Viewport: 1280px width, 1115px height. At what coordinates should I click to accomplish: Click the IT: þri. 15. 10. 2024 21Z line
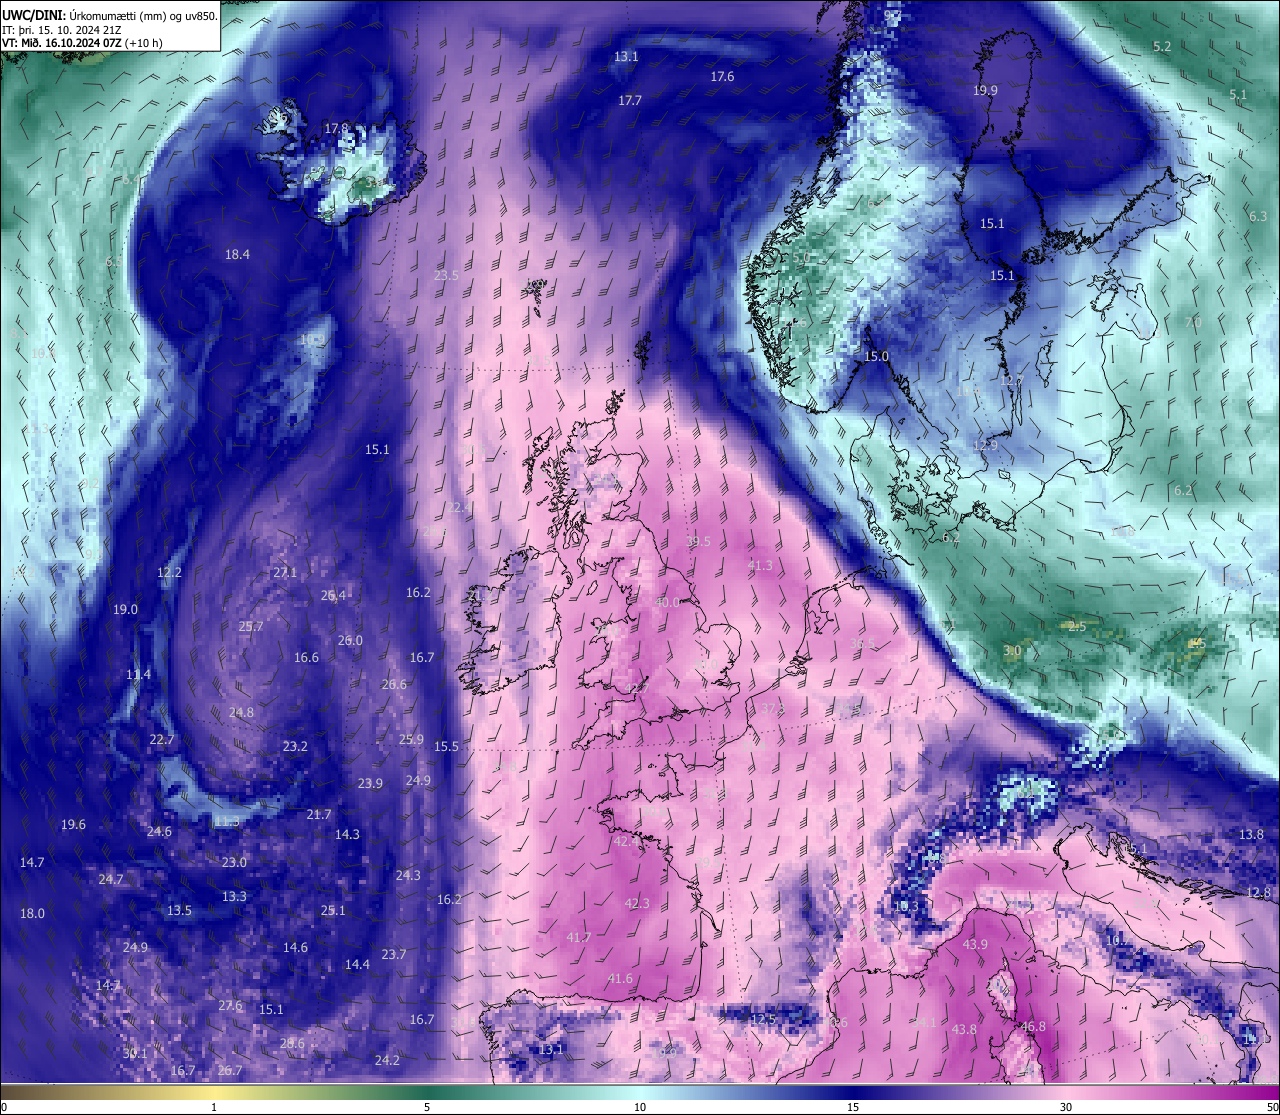(x=62, y=30)
